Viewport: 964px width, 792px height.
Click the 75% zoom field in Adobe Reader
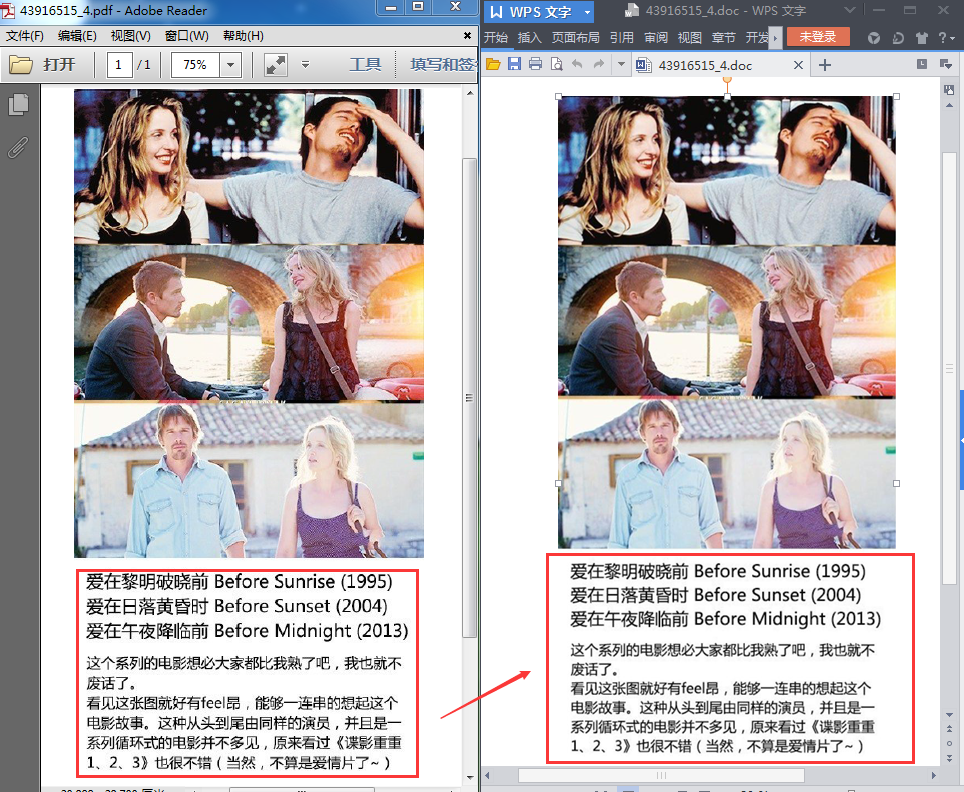[x=195, y=65]
